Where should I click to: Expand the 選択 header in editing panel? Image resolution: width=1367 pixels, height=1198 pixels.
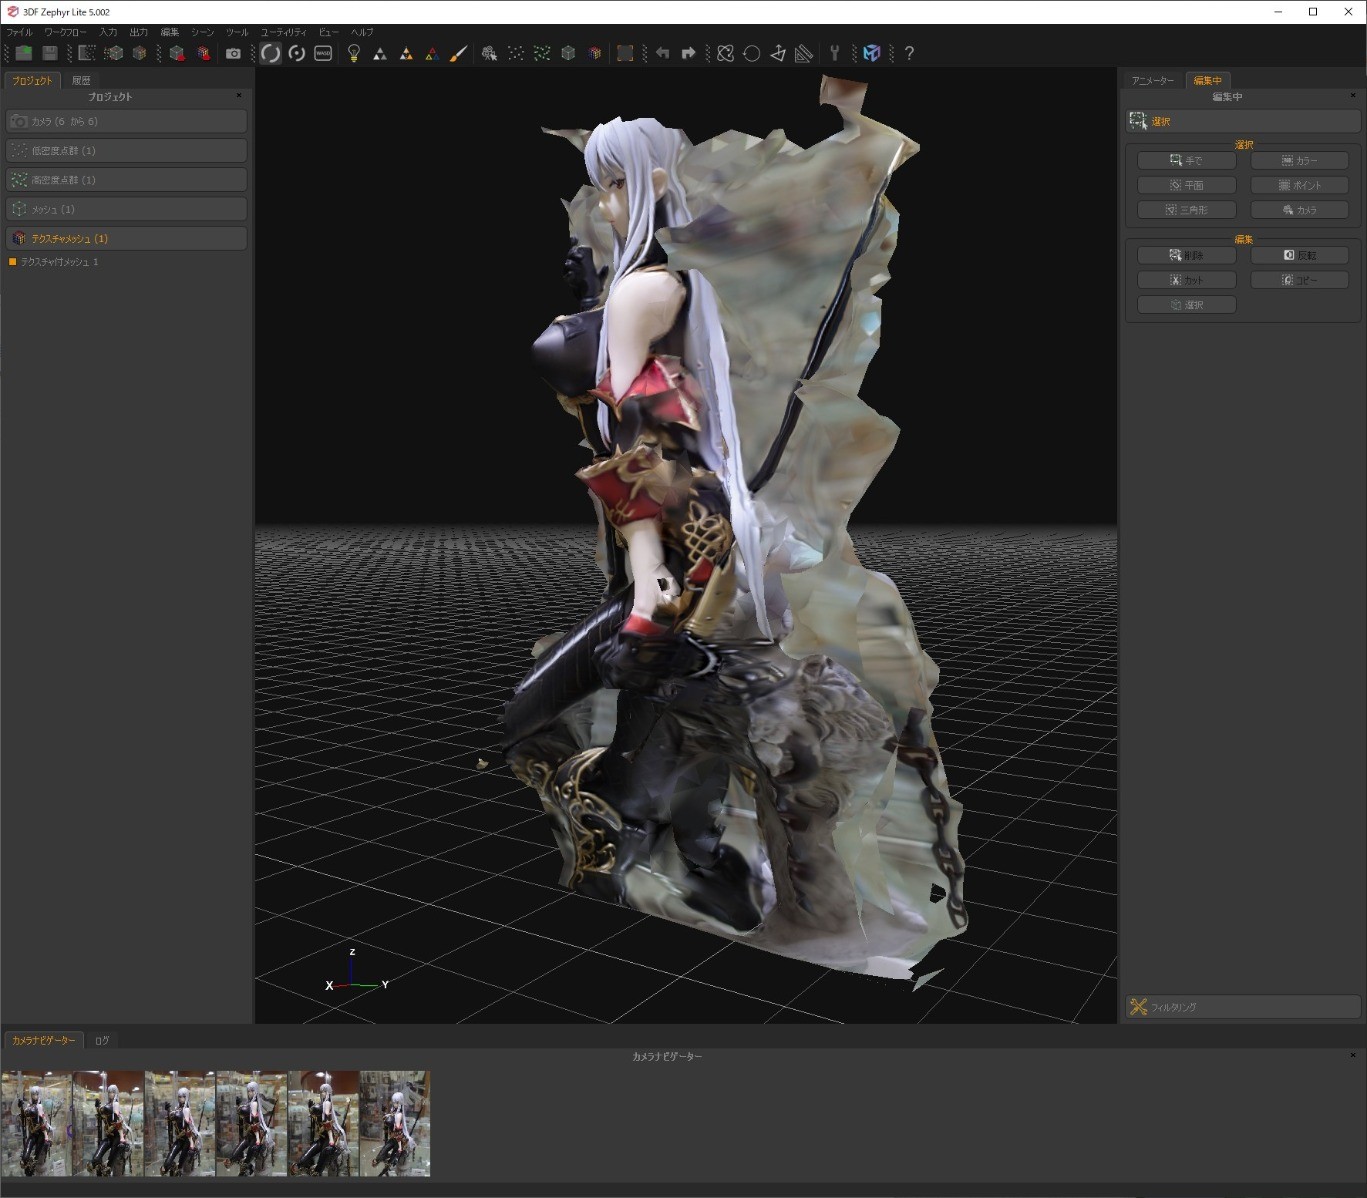[1243, 121]
